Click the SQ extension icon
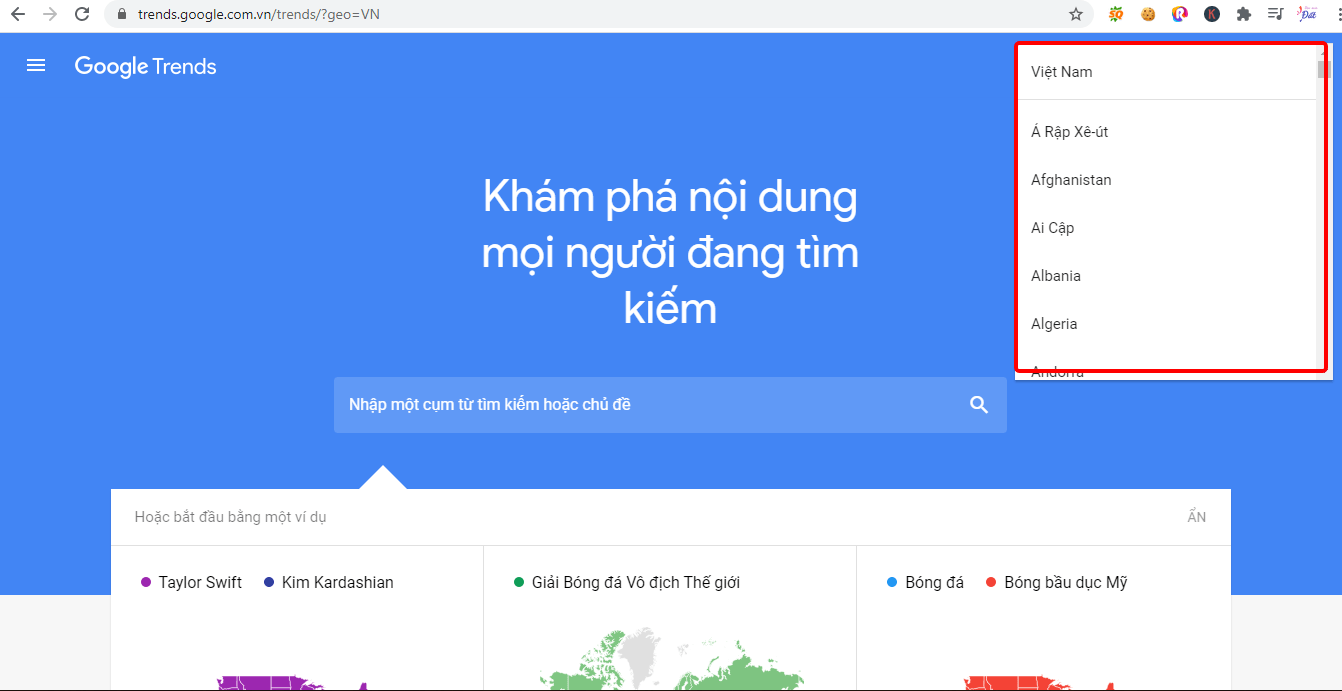This screenshot has height=691, width=1342. click(1116, 14)
